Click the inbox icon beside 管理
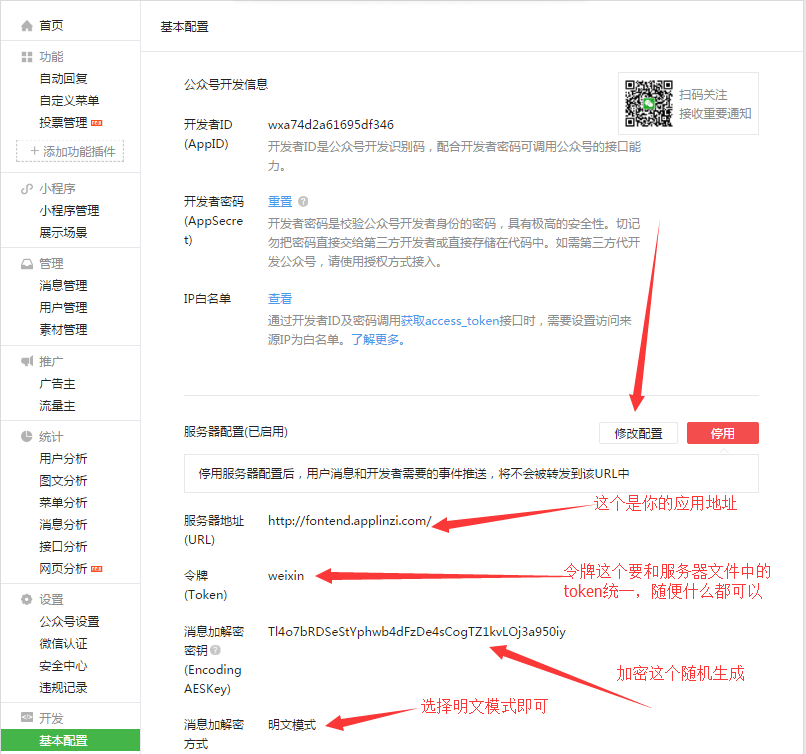Image resolution: width=806 pixels, height=754 pixels. tap(27, 264)
